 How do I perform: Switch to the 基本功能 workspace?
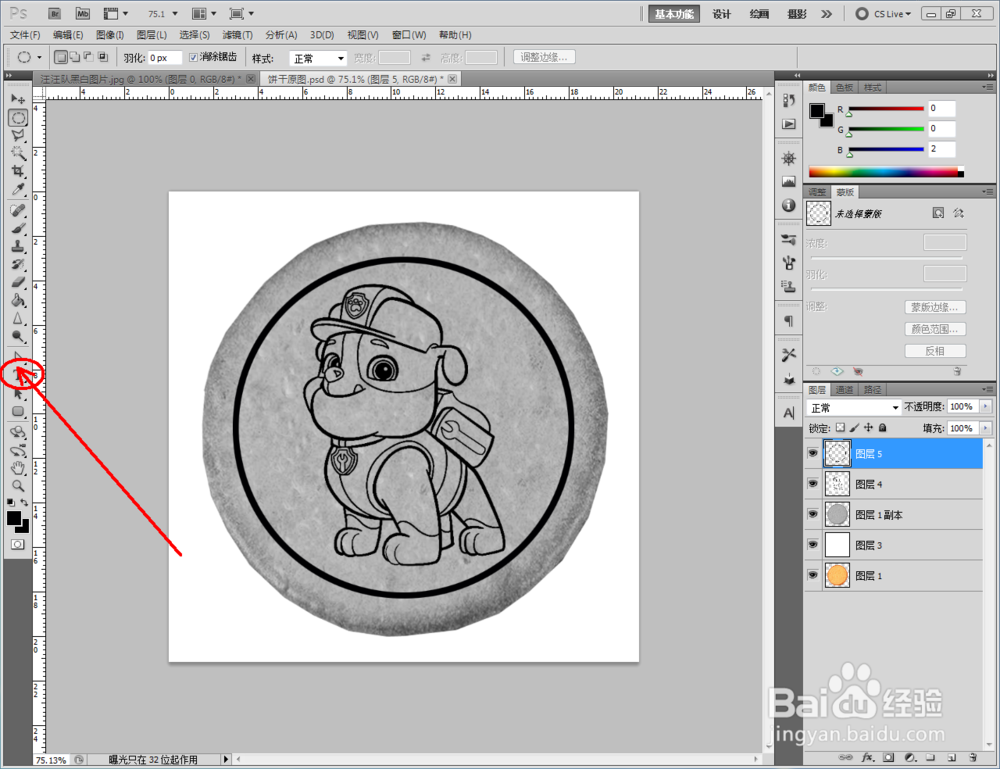tap(674, 14)
